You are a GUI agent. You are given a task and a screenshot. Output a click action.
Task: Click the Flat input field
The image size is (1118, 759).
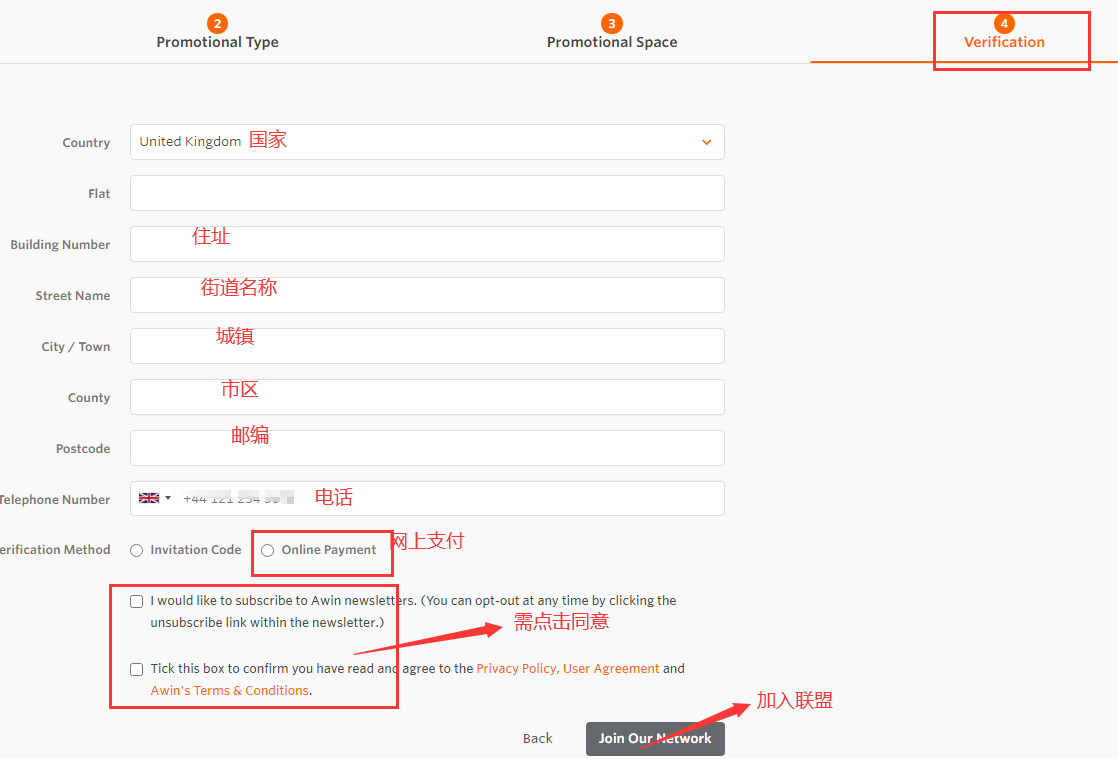click(x=427, y=193)
